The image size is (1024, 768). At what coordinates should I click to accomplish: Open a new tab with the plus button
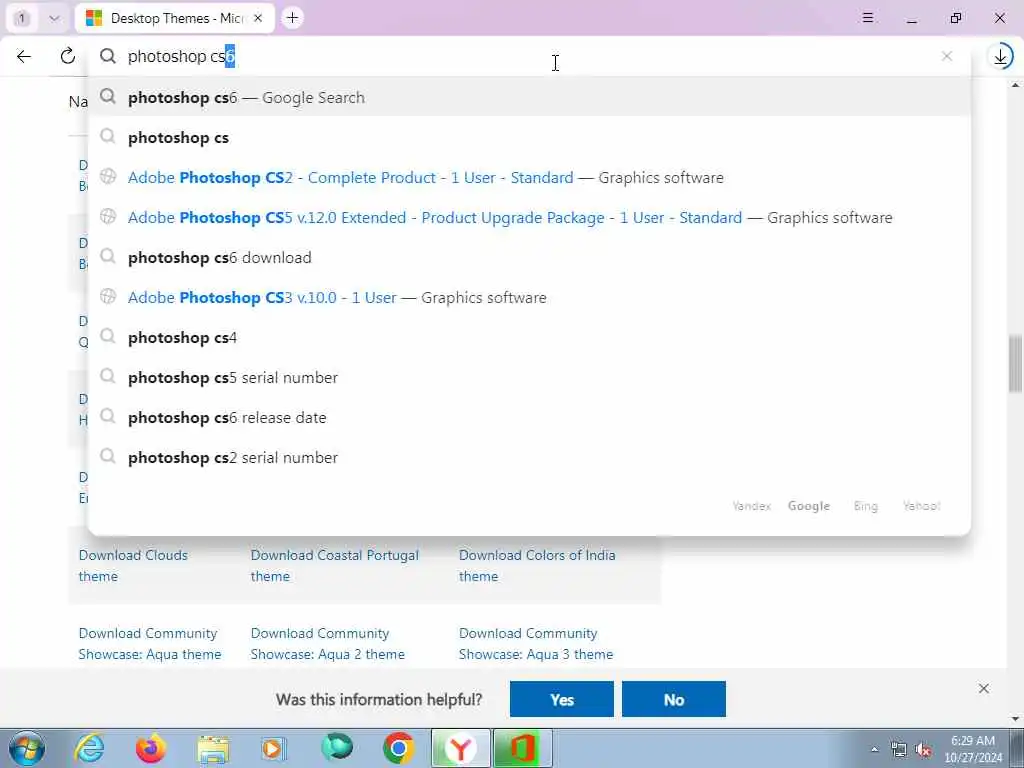293,18
